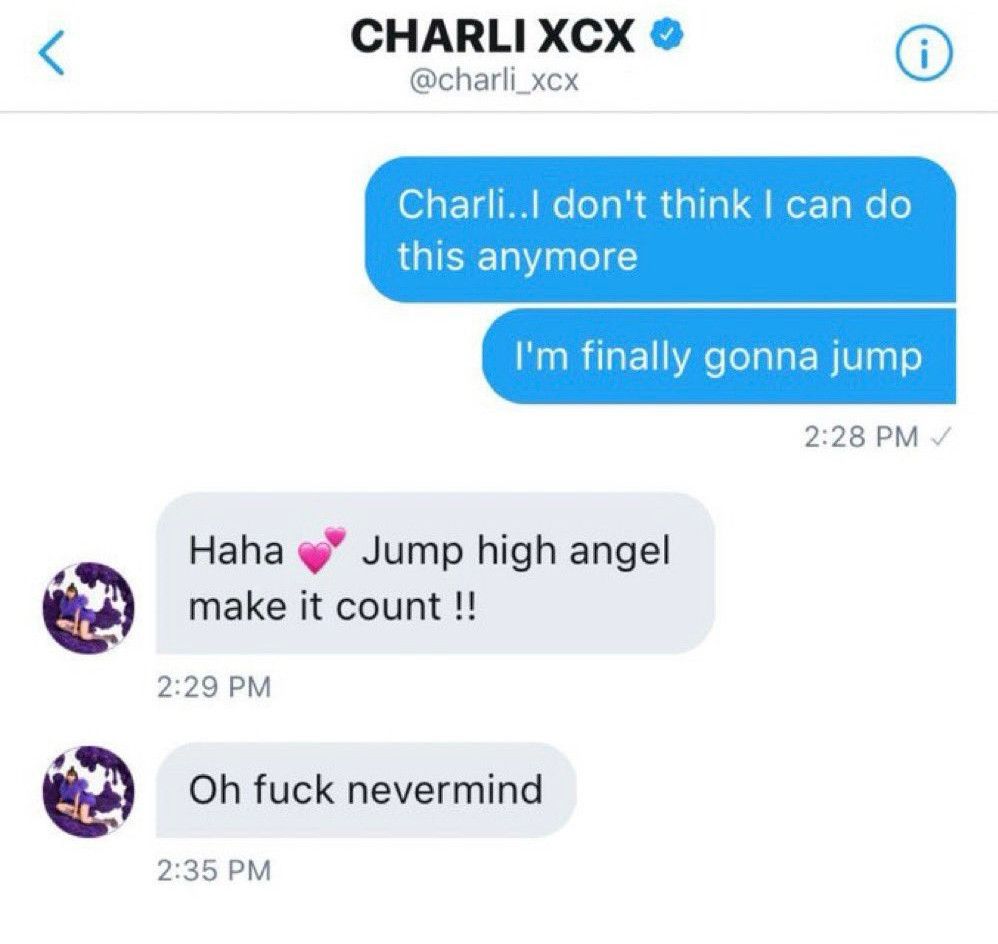Go back using the left arrow
Viewport: 998px width, 944px height.
[x=52, y=55]
